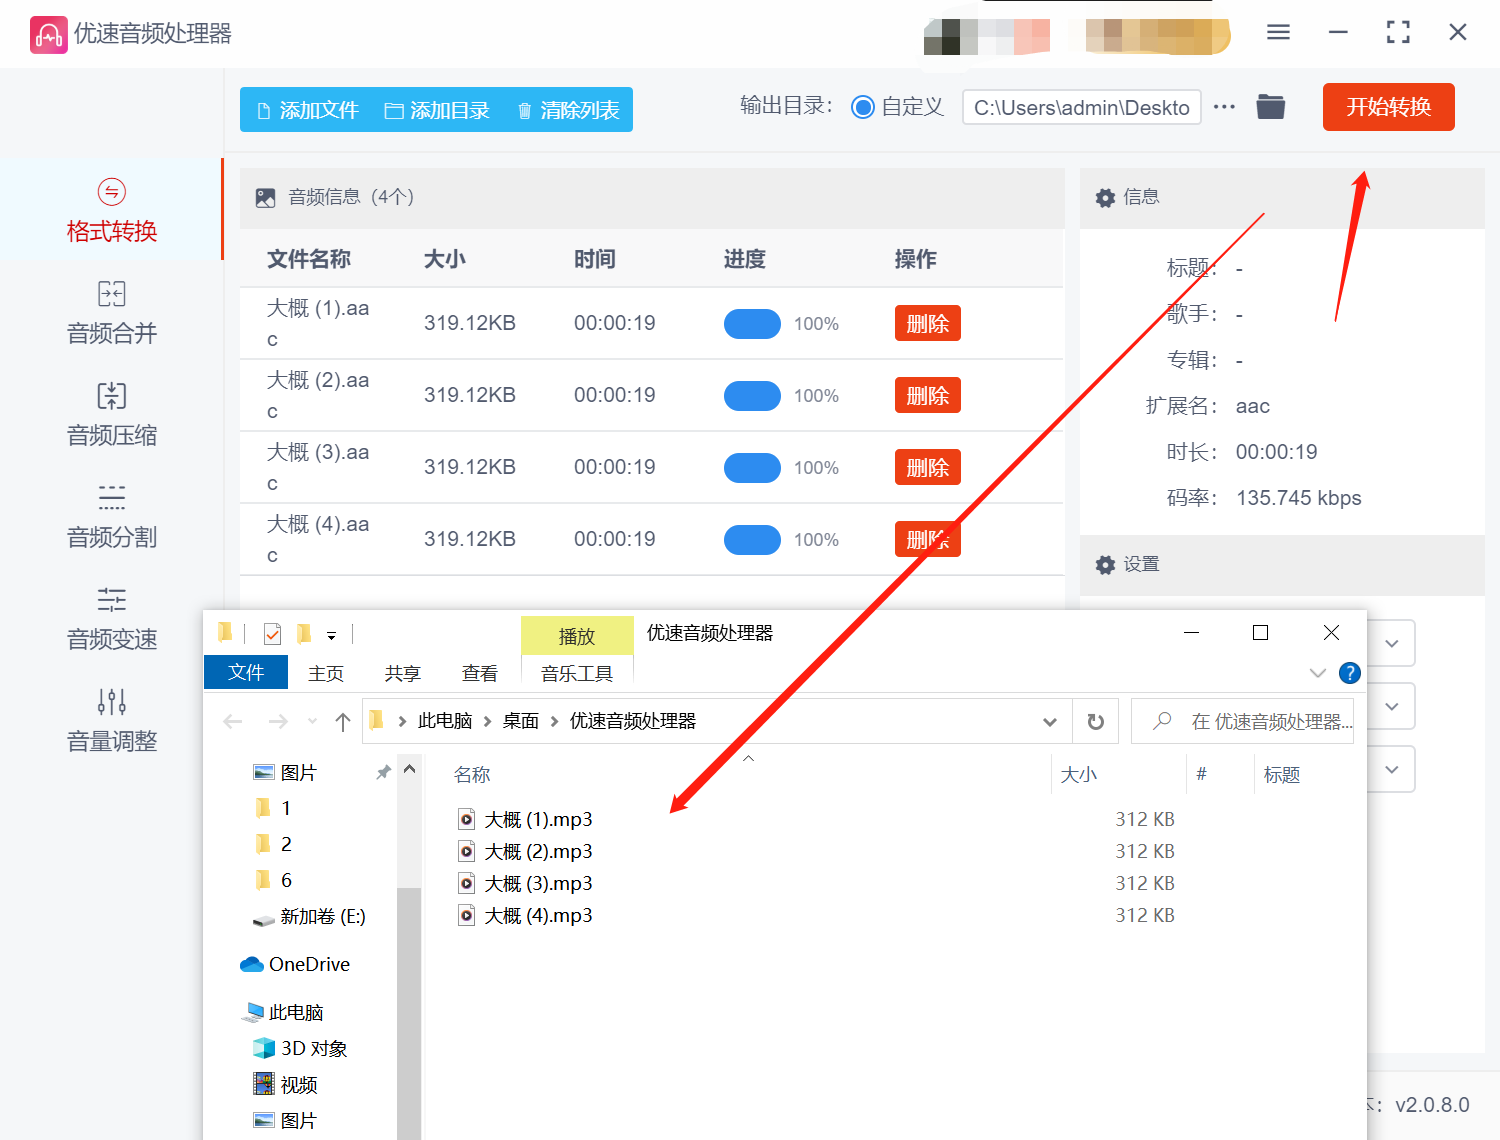Open the explorer address bar dropdown
Viewport: 1500px width, 1140px height.
pos(1049,721)
